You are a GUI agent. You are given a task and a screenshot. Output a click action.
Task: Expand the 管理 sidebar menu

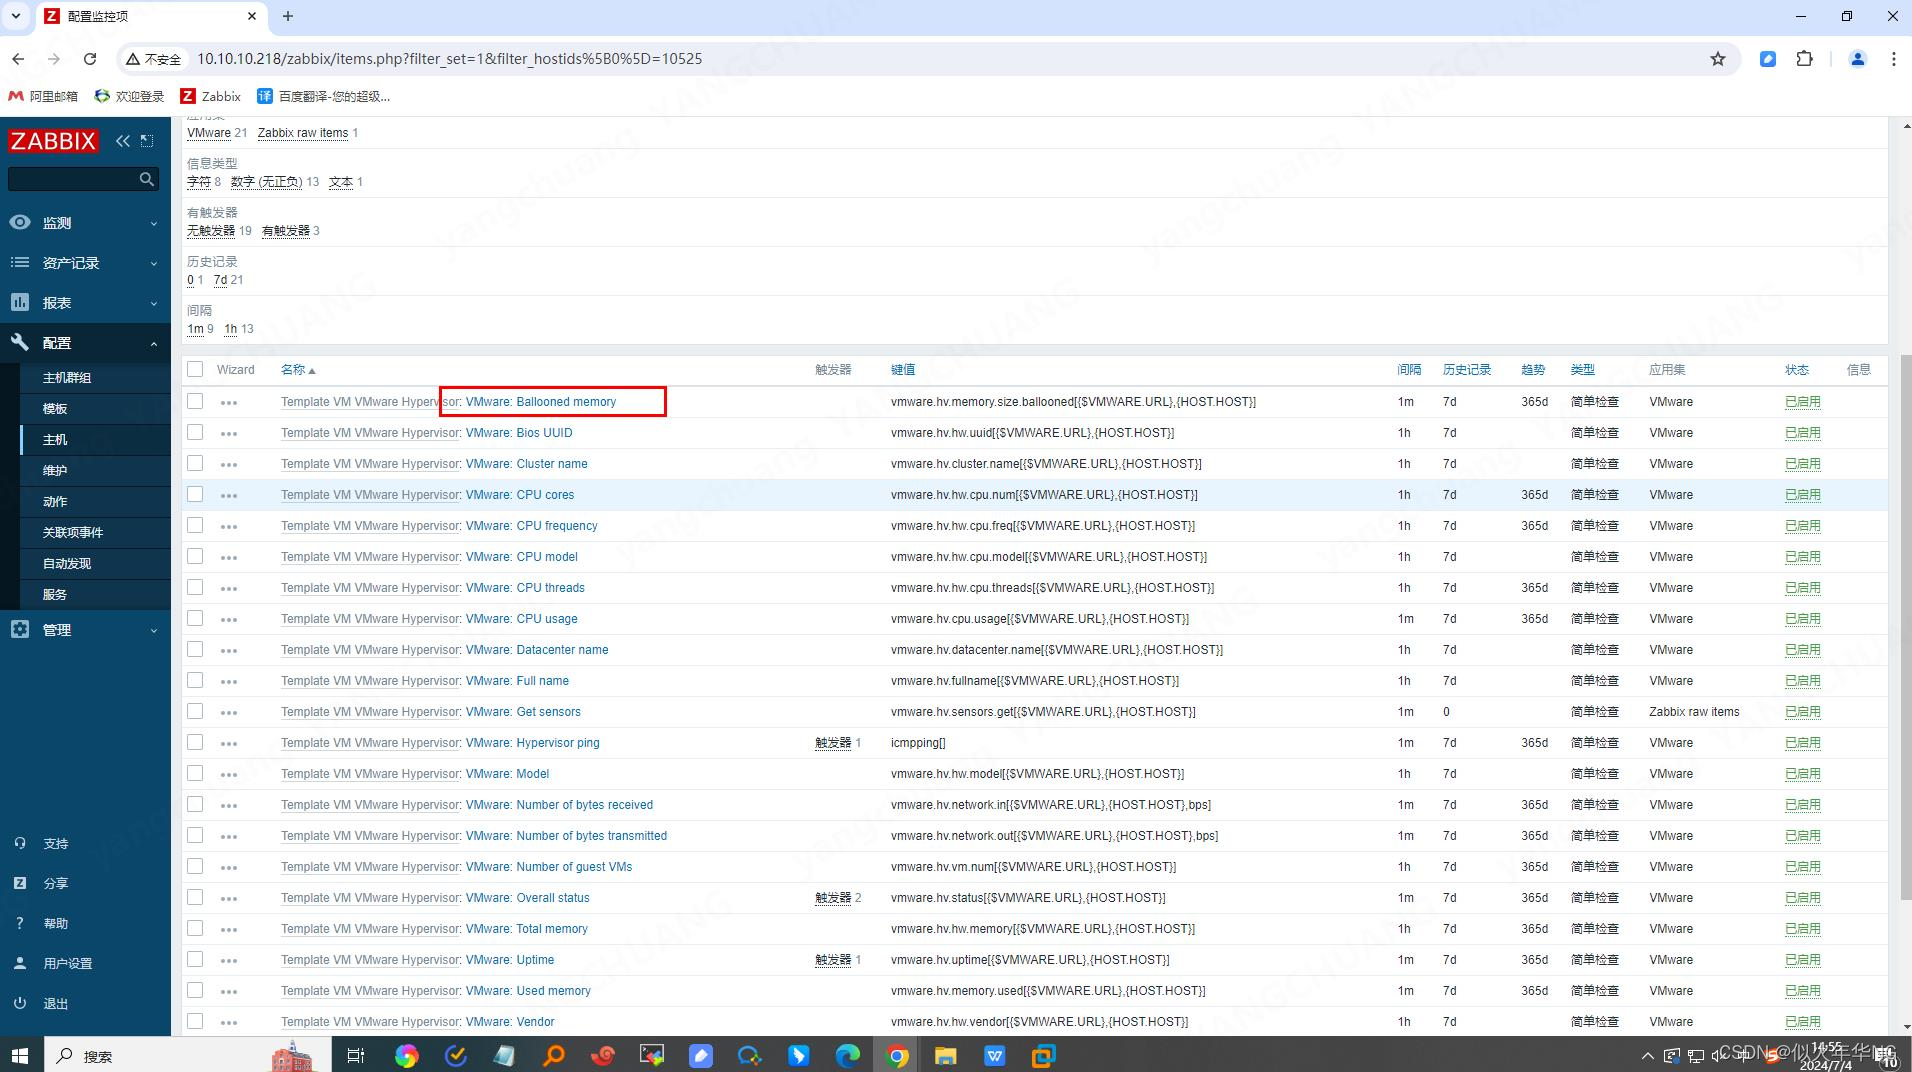(x=85, y=630)
